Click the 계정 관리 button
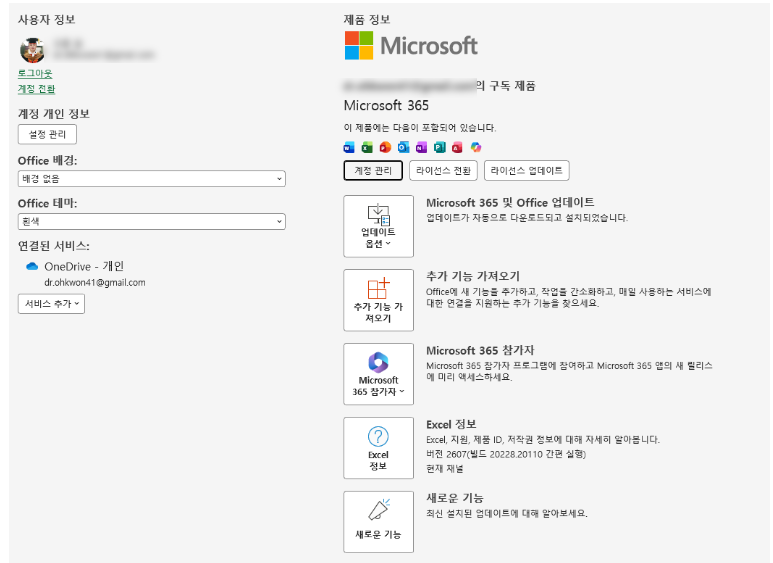The height and width of the screenshot is (563, 773). tap(373, 171)
